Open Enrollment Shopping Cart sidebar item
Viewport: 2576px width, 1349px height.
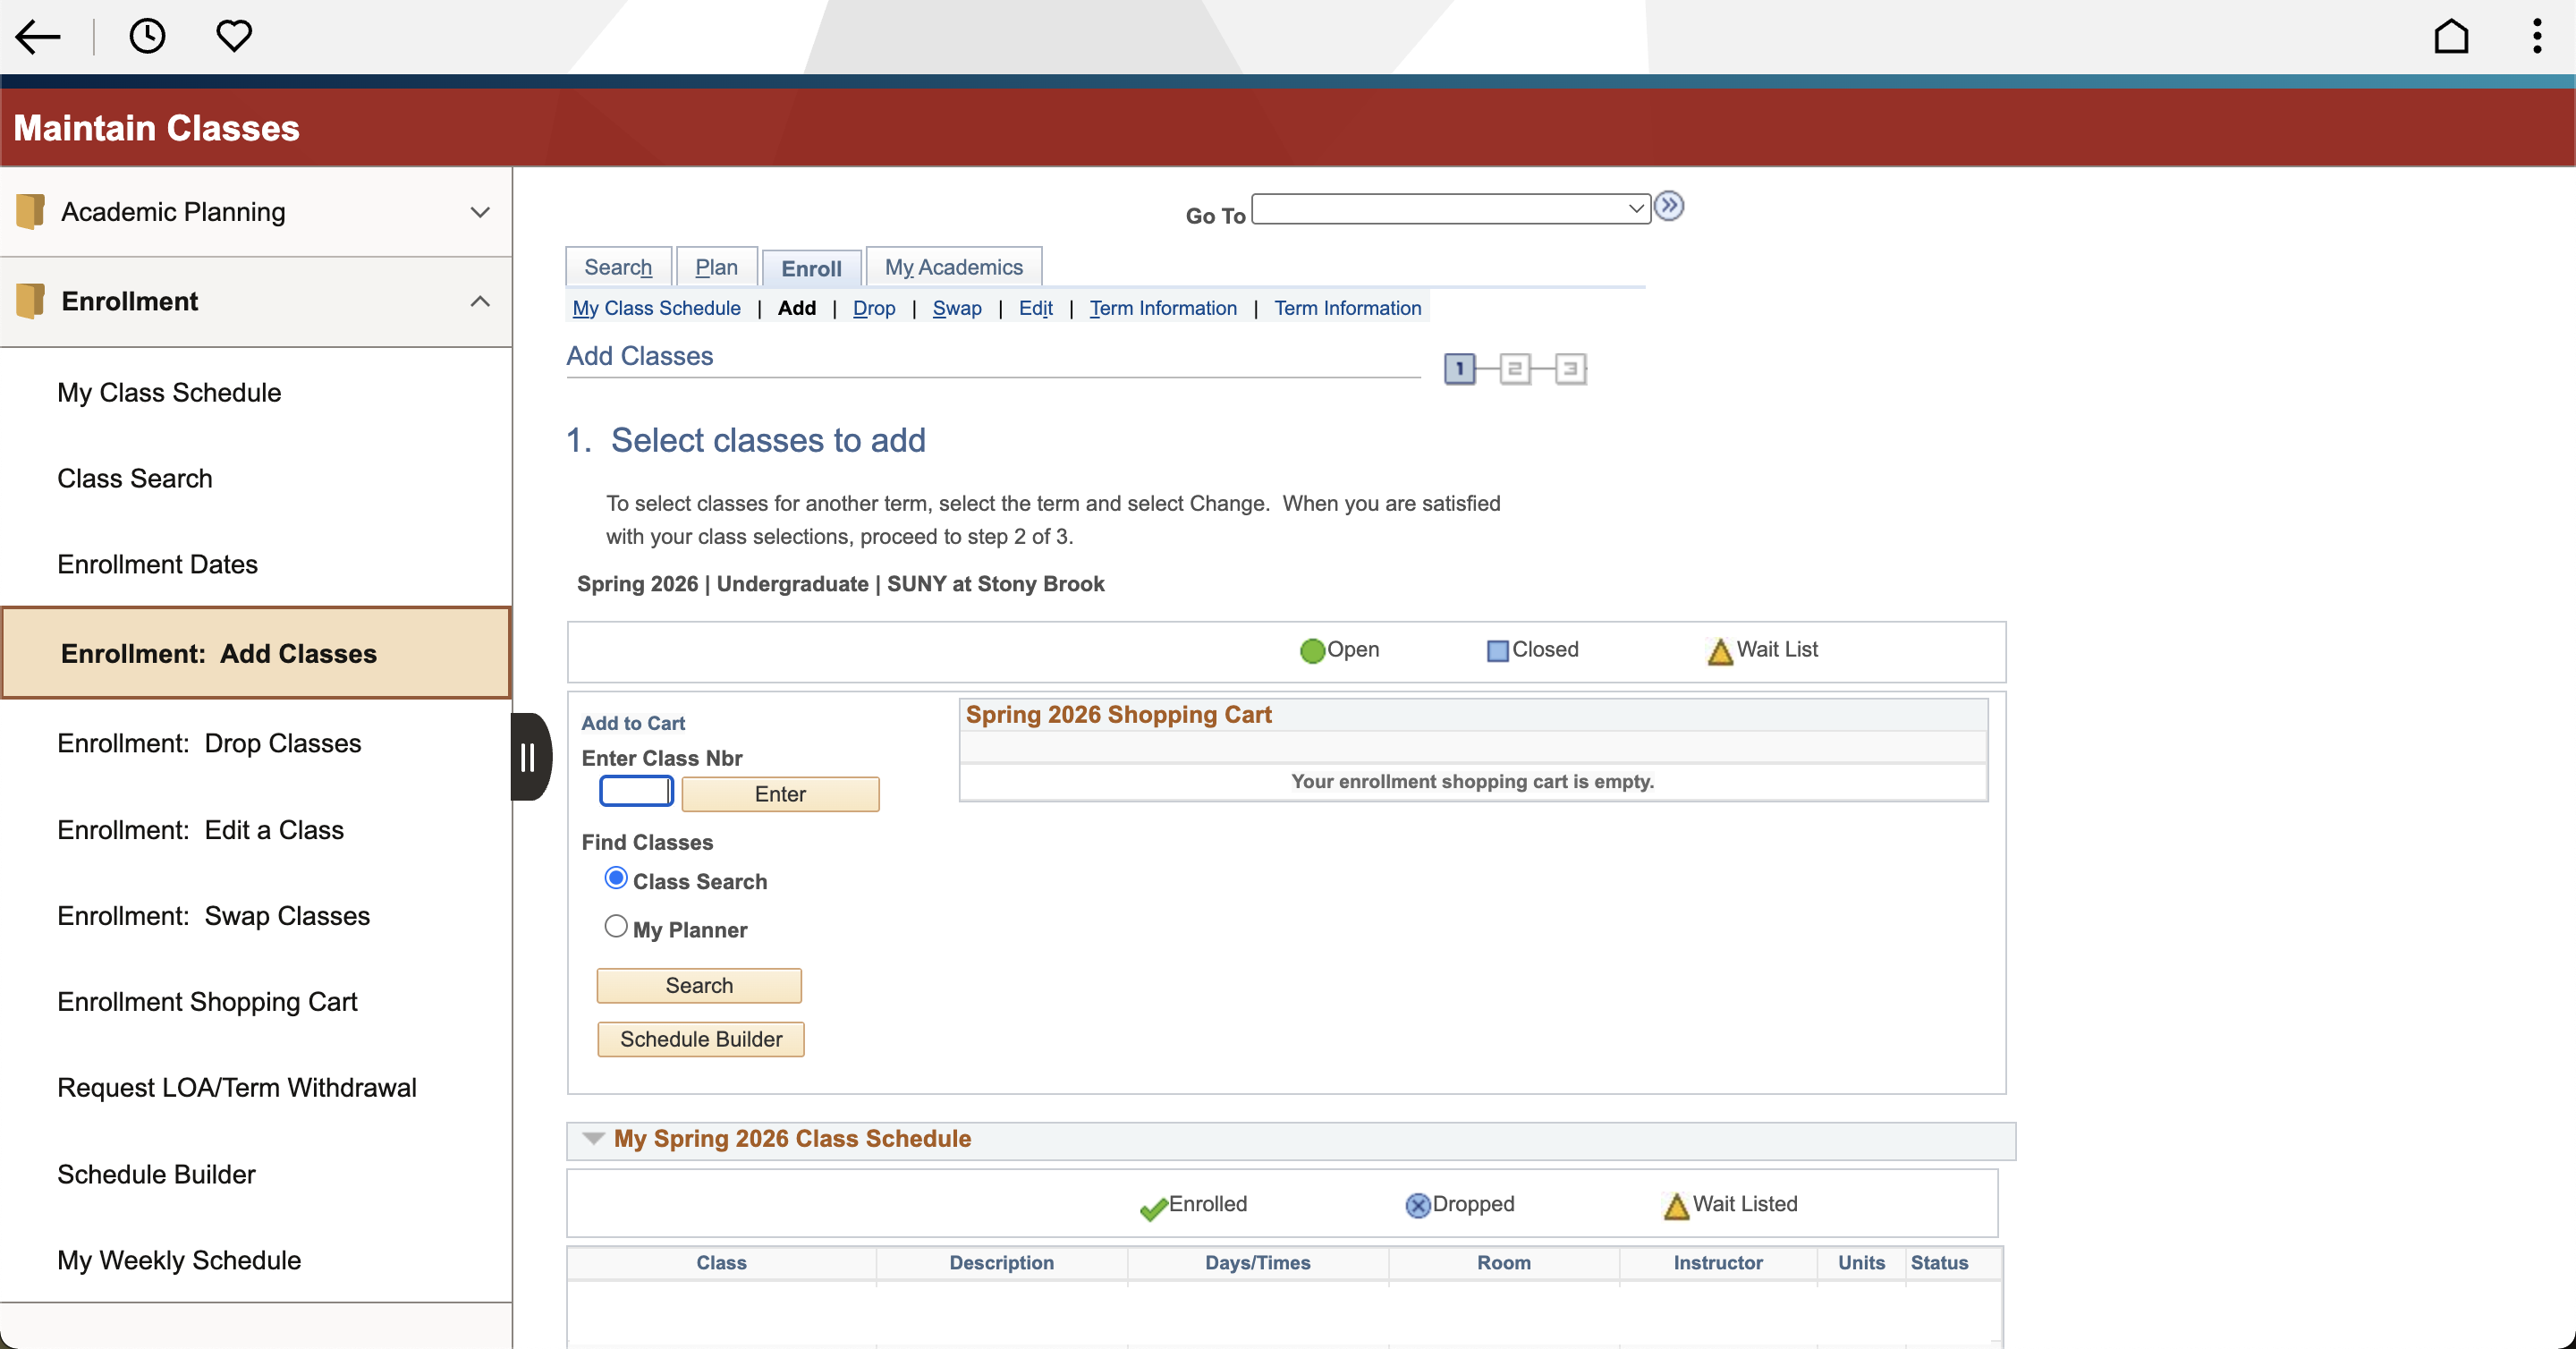(x=207, y=1003)
